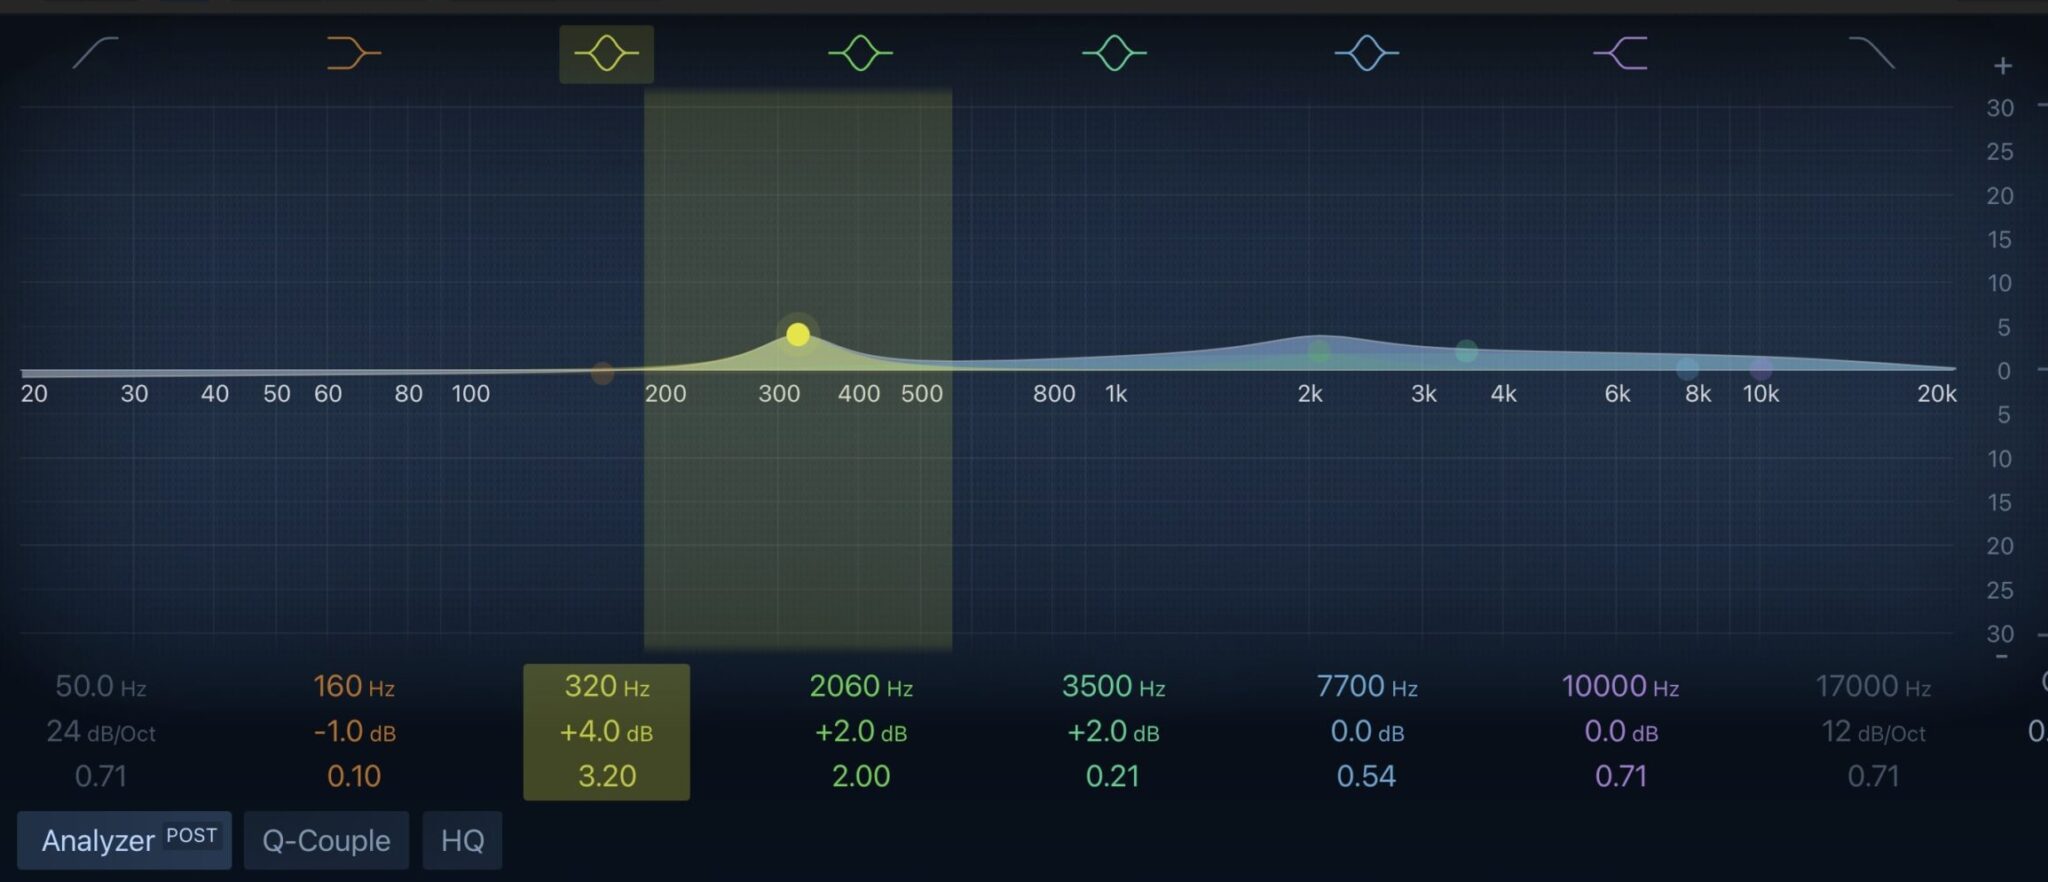
Task: Click the 320 Hz frequency value
Action: coord(606,687)
